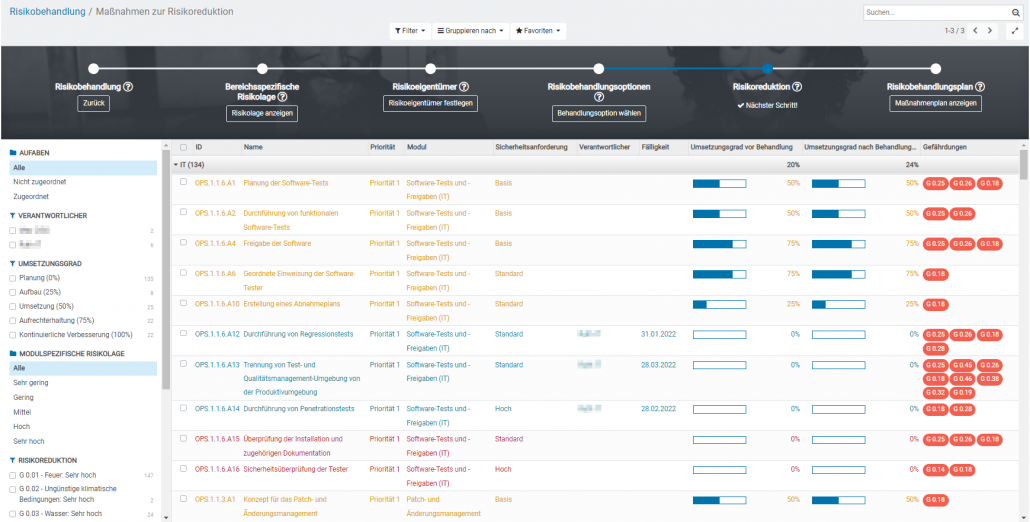Click the Maßnahmenplan anzeigen button
Image resolution: width=1030 pixels, height=522 pixels.
(935, 104)
